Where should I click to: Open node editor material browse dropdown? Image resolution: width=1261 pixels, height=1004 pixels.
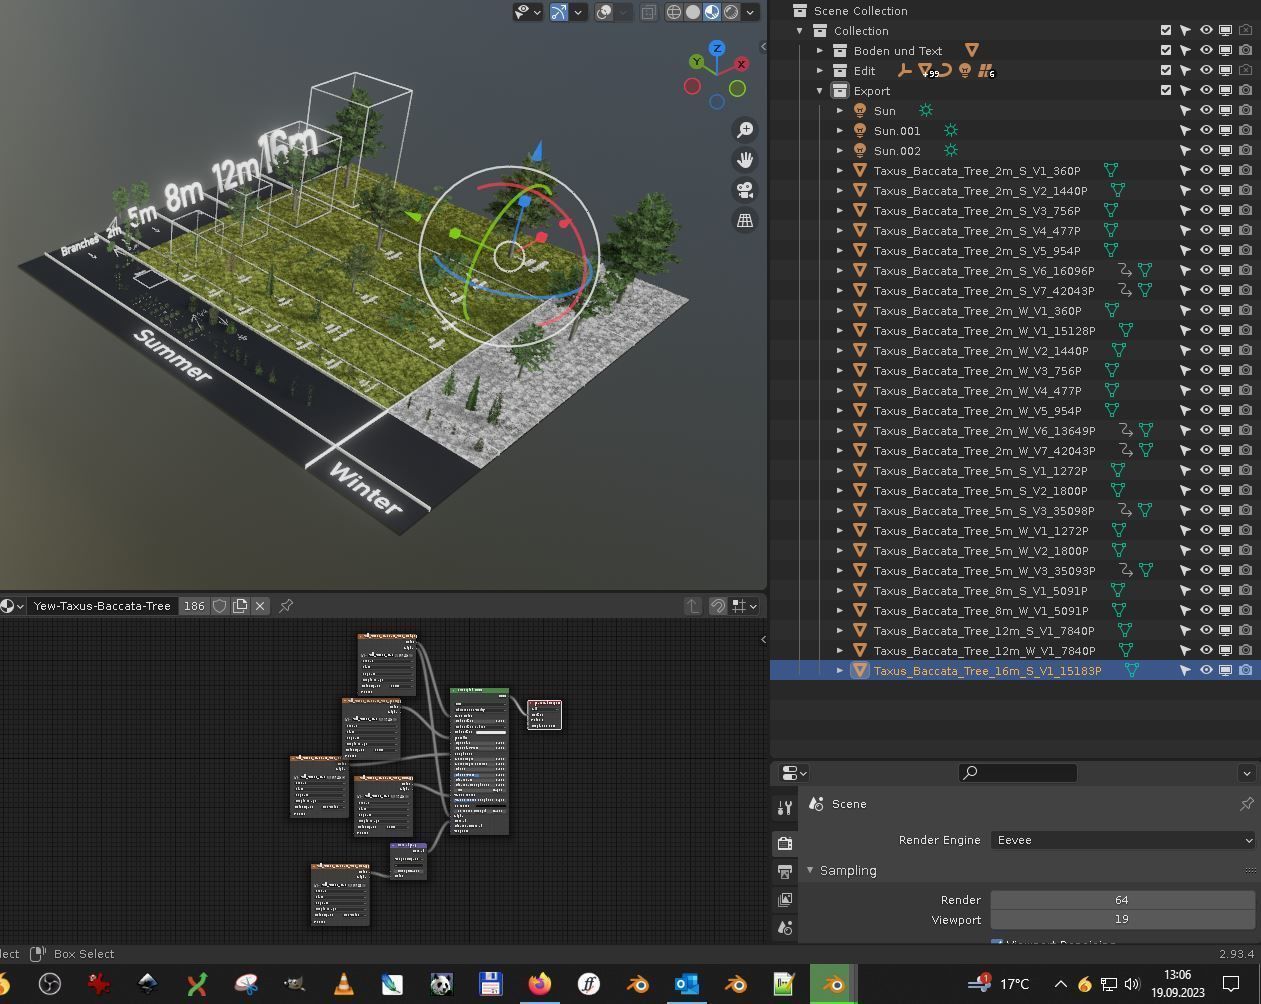(x=13, y=606)
